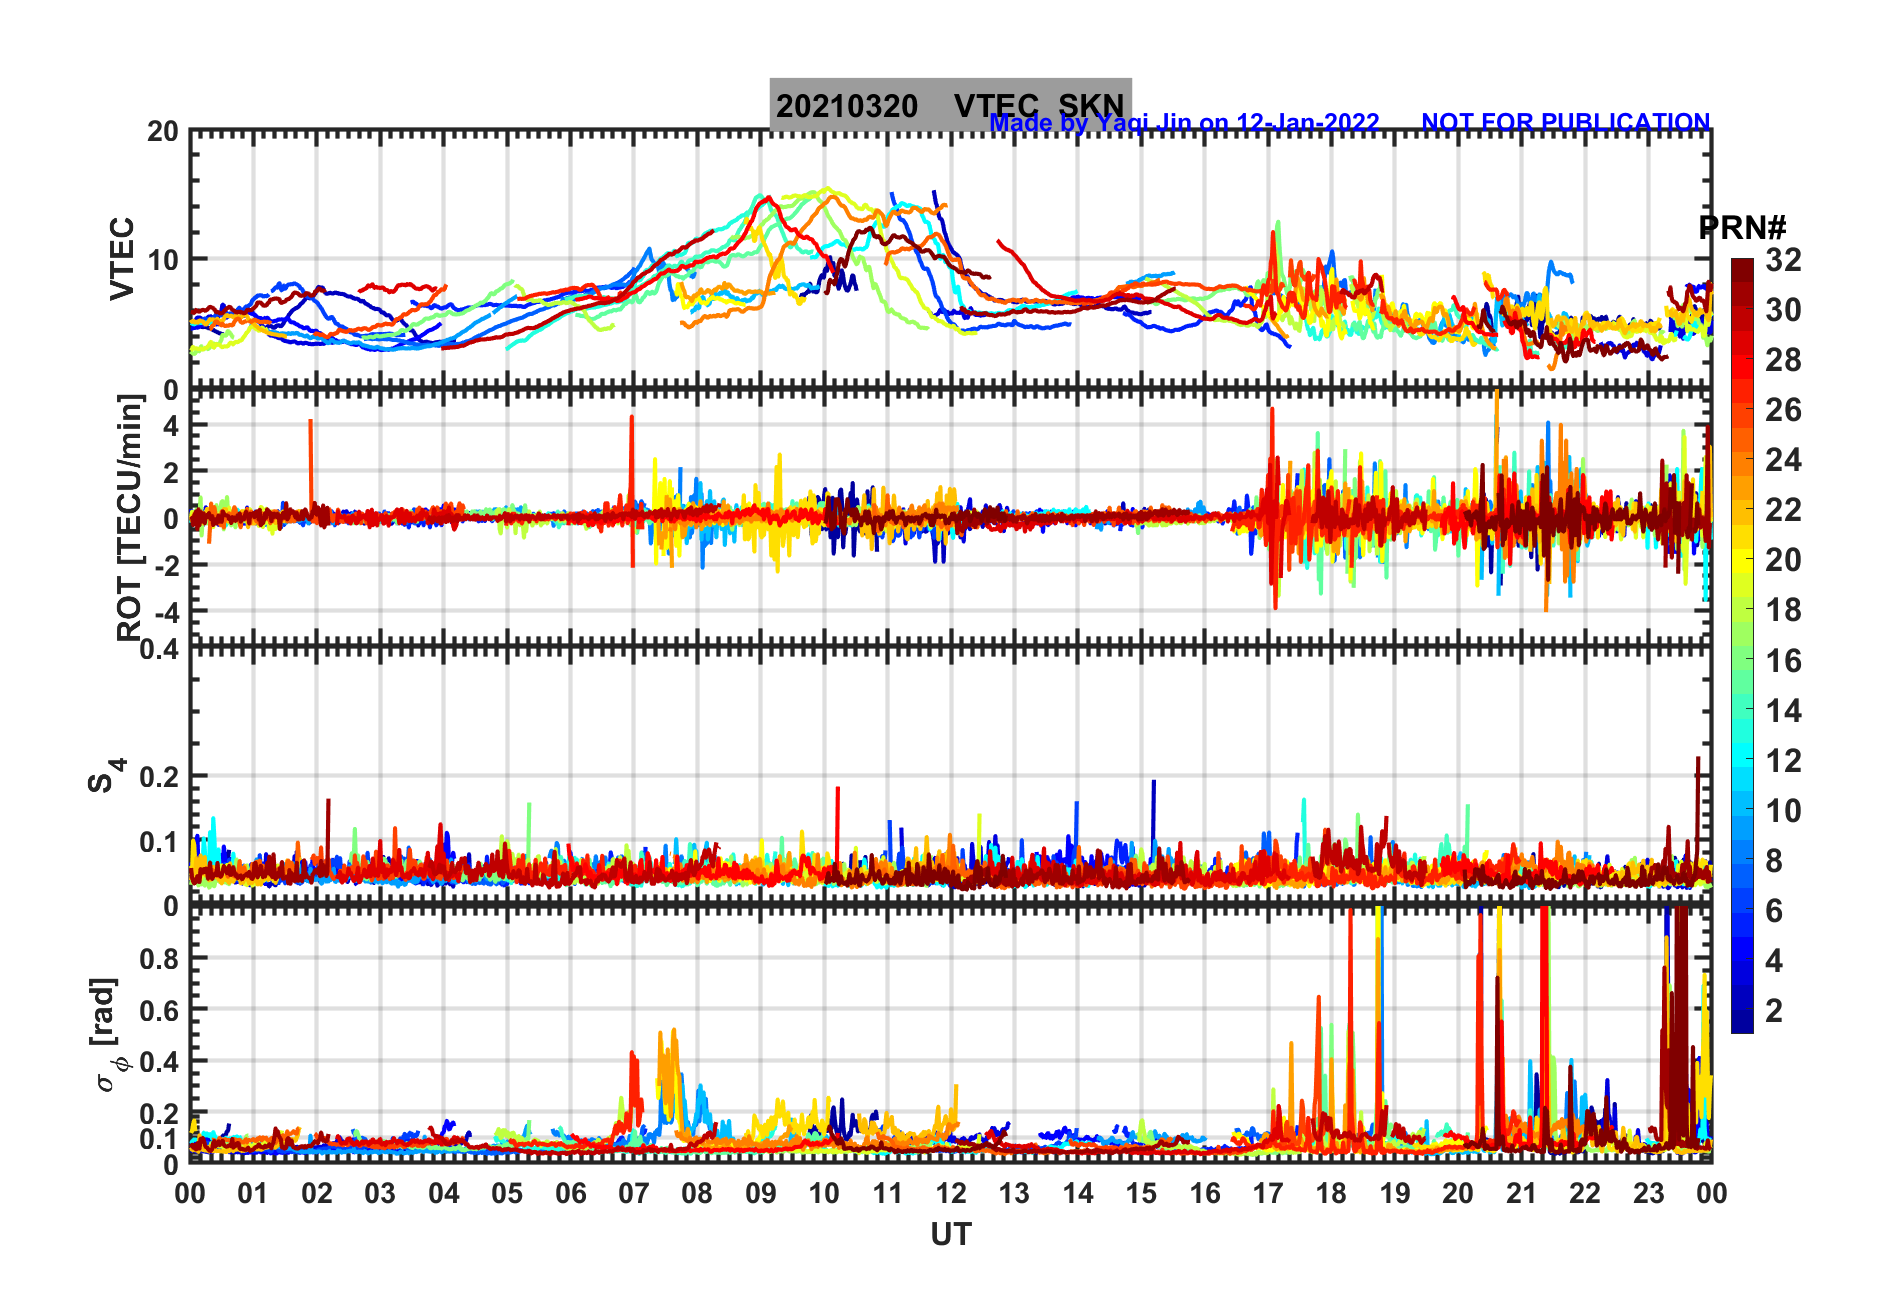Click the 'PRN#' colorbar label

coord(1742,228)
